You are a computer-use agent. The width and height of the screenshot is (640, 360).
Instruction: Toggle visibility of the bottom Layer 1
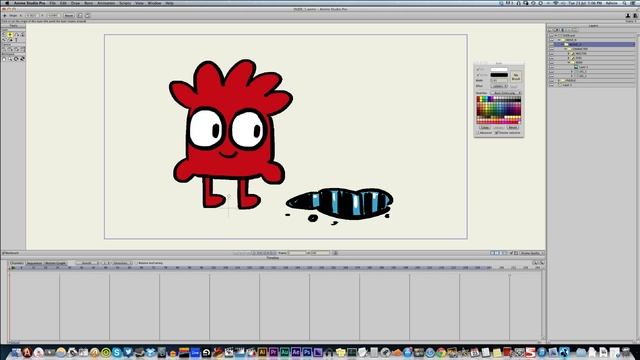tap(551, 85)
